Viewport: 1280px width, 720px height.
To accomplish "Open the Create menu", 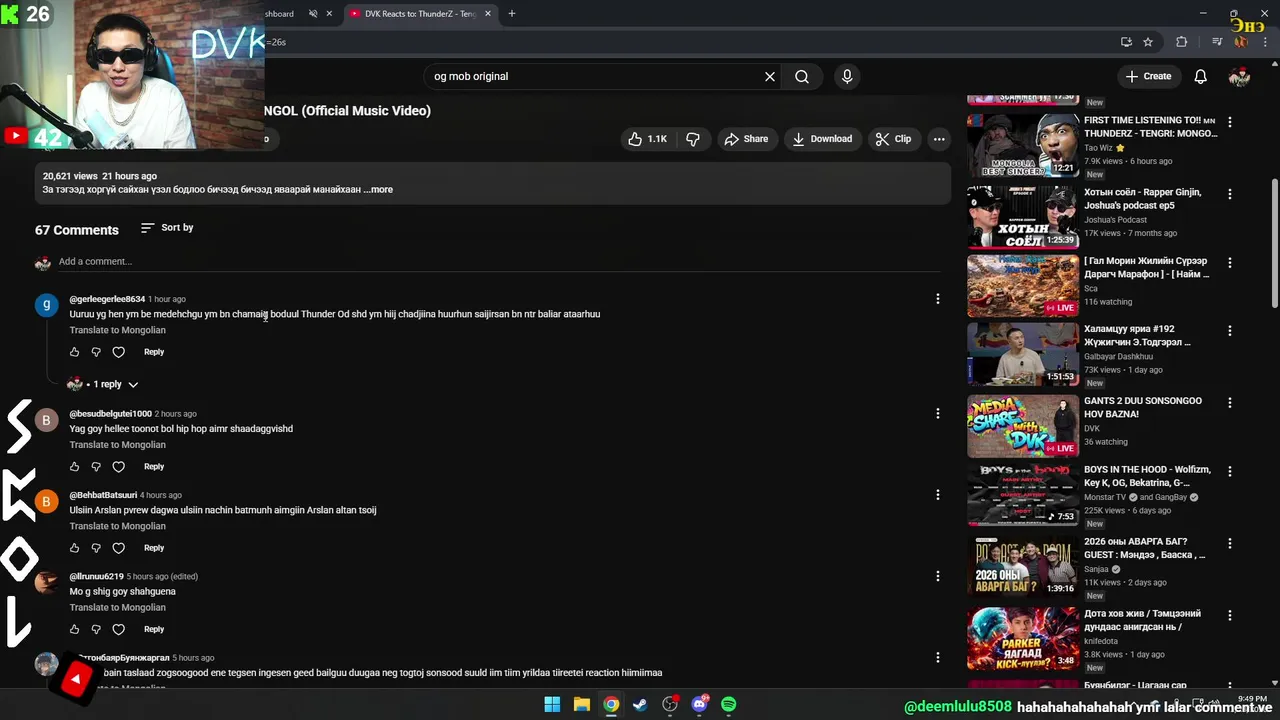I will click(1148, 76).
